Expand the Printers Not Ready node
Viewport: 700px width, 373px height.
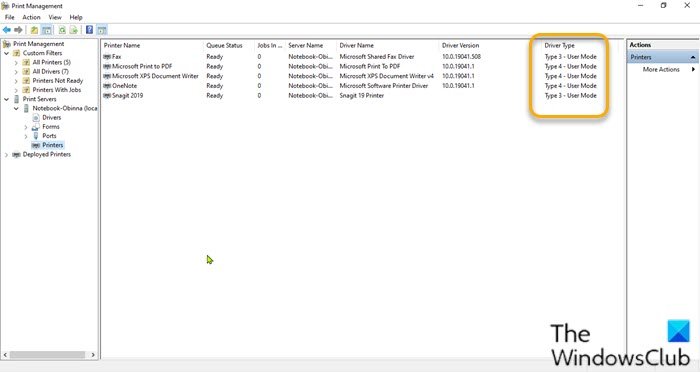(x=16, y=81)
